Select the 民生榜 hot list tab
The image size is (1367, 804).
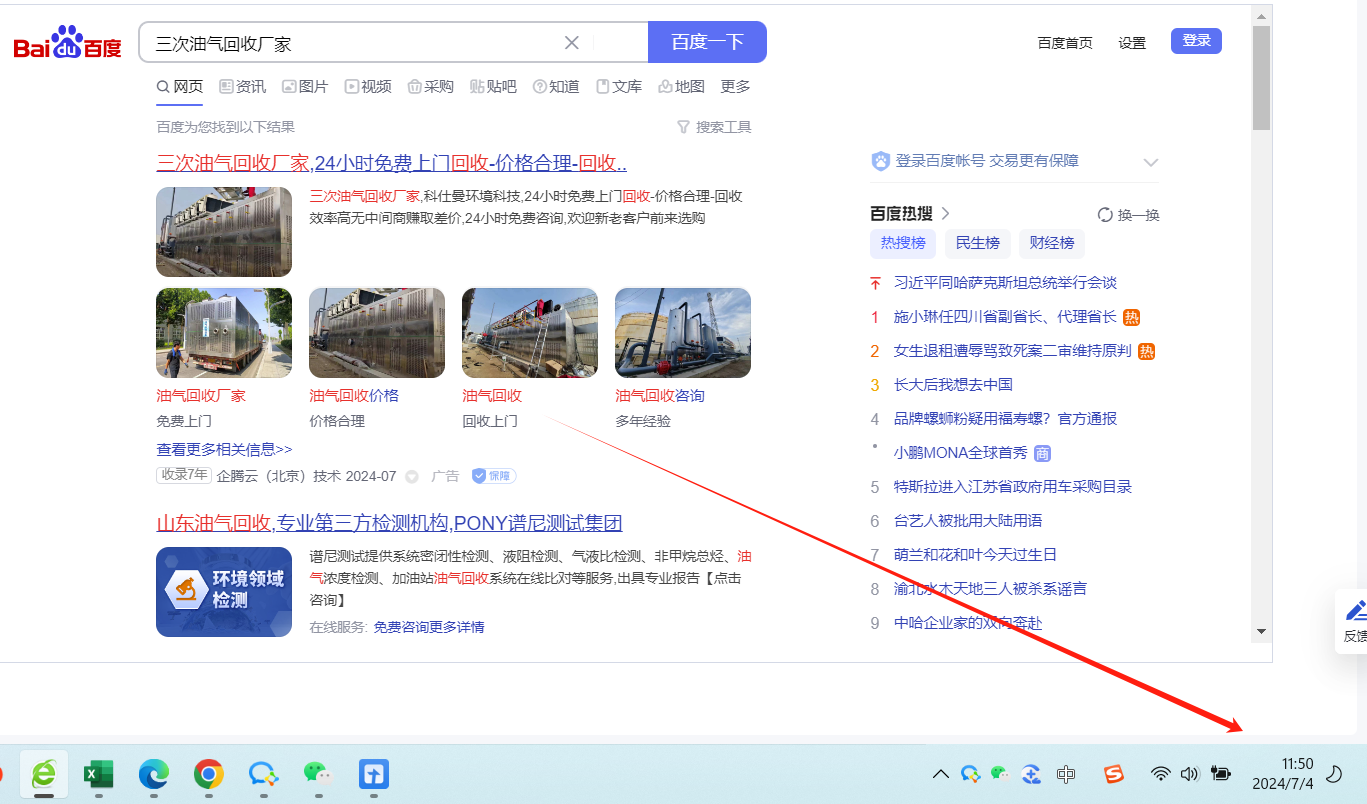977,243
